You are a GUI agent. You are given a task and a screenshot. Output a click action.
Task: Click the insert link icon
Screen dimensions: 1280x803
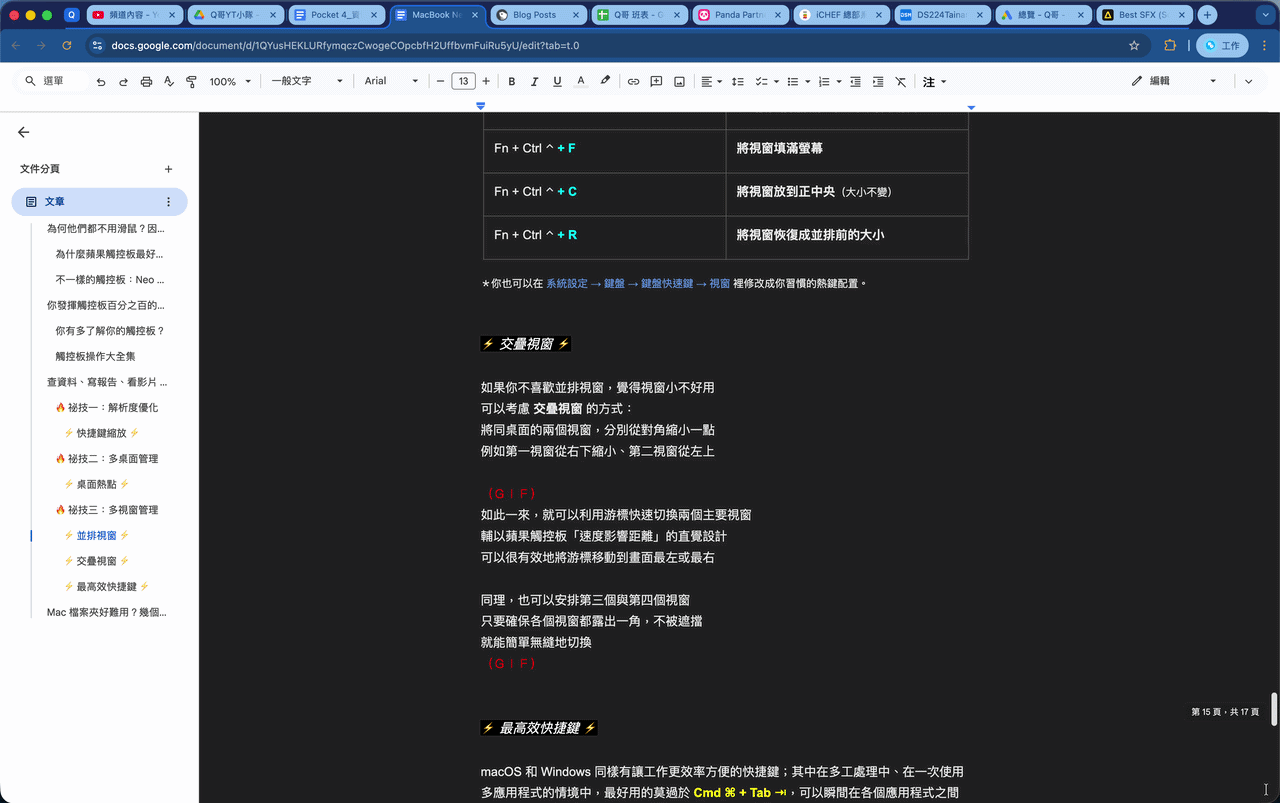tap(633, 81)
